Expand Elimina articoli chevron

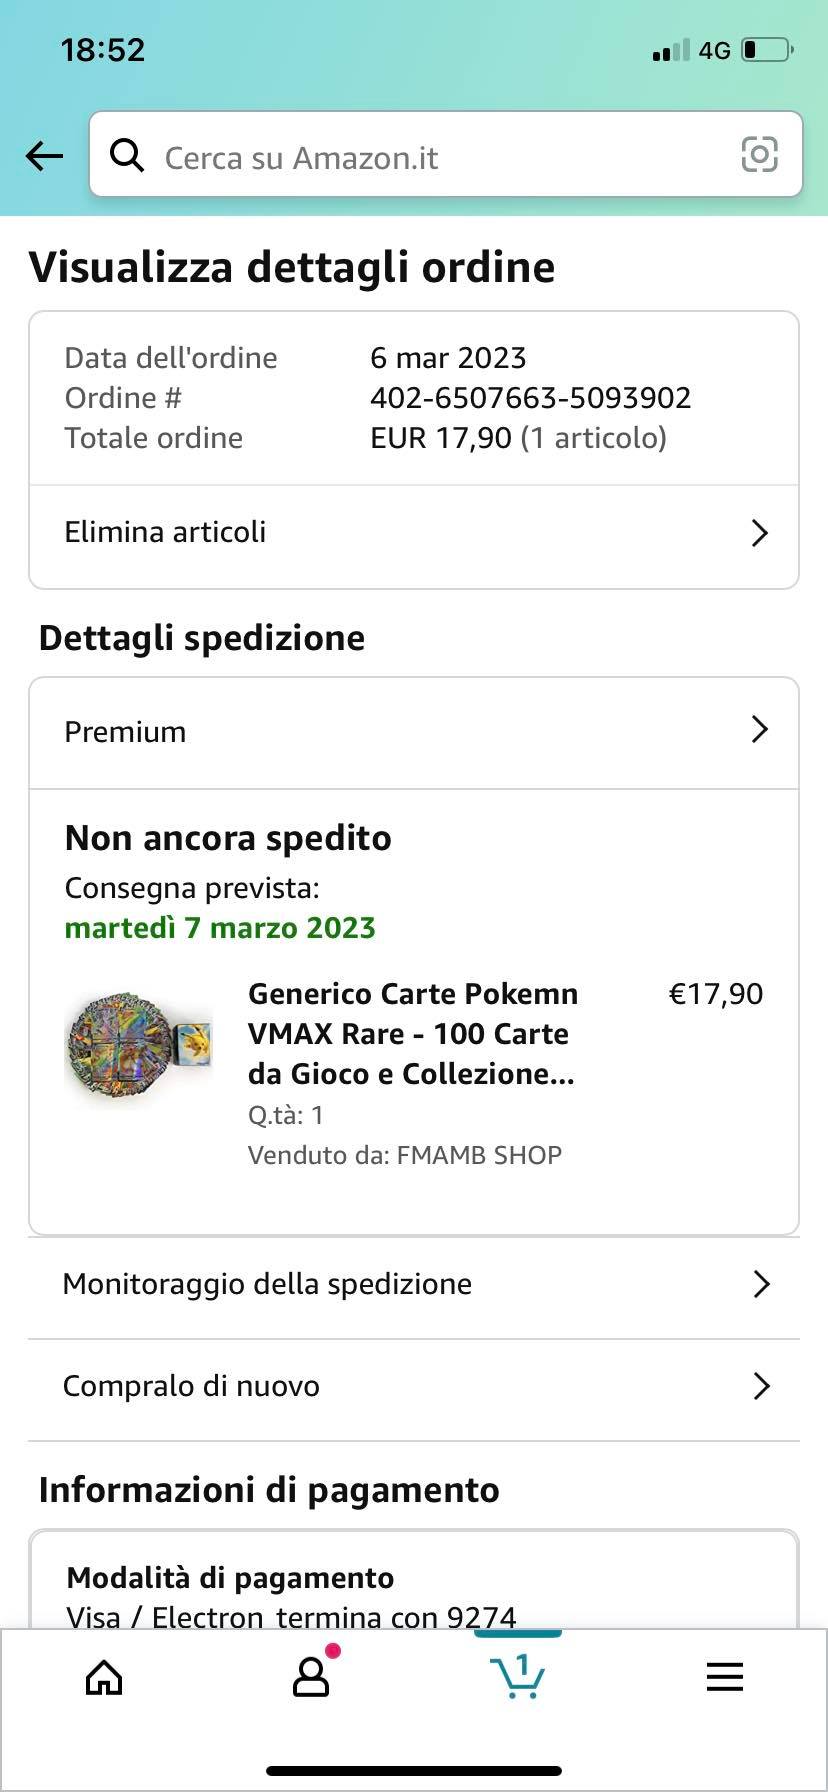[759, 533]
